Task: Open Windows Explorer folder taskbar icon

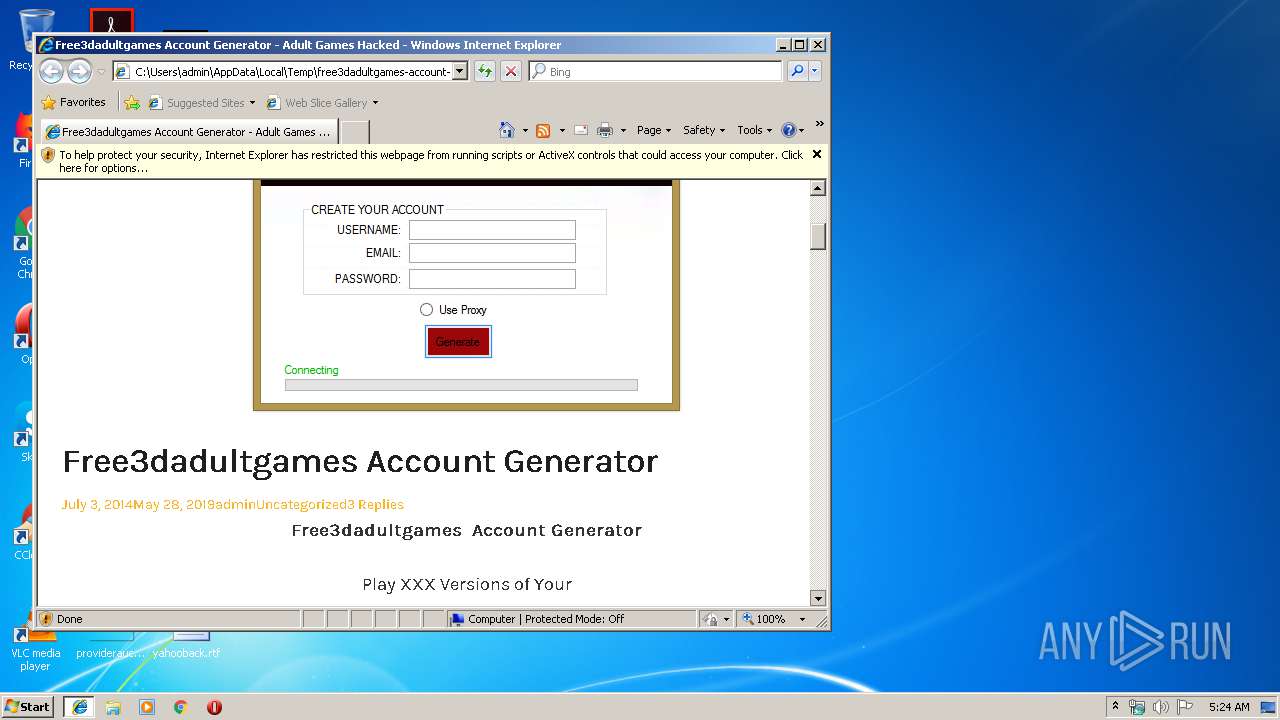Action: point(113,707)
